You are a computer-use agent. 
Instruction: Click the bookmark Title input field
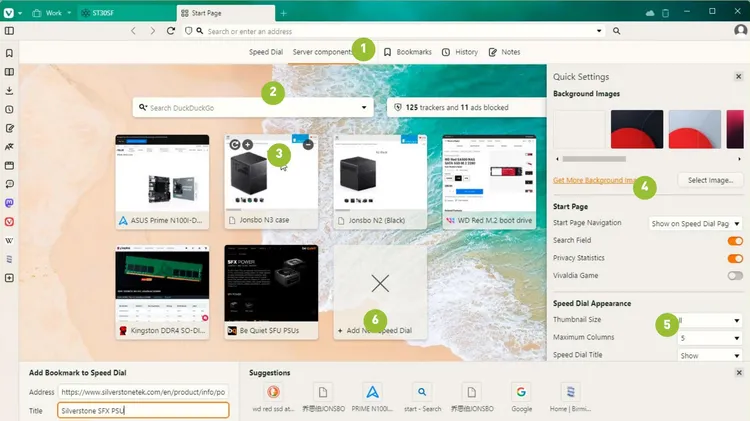pos(143,410)
